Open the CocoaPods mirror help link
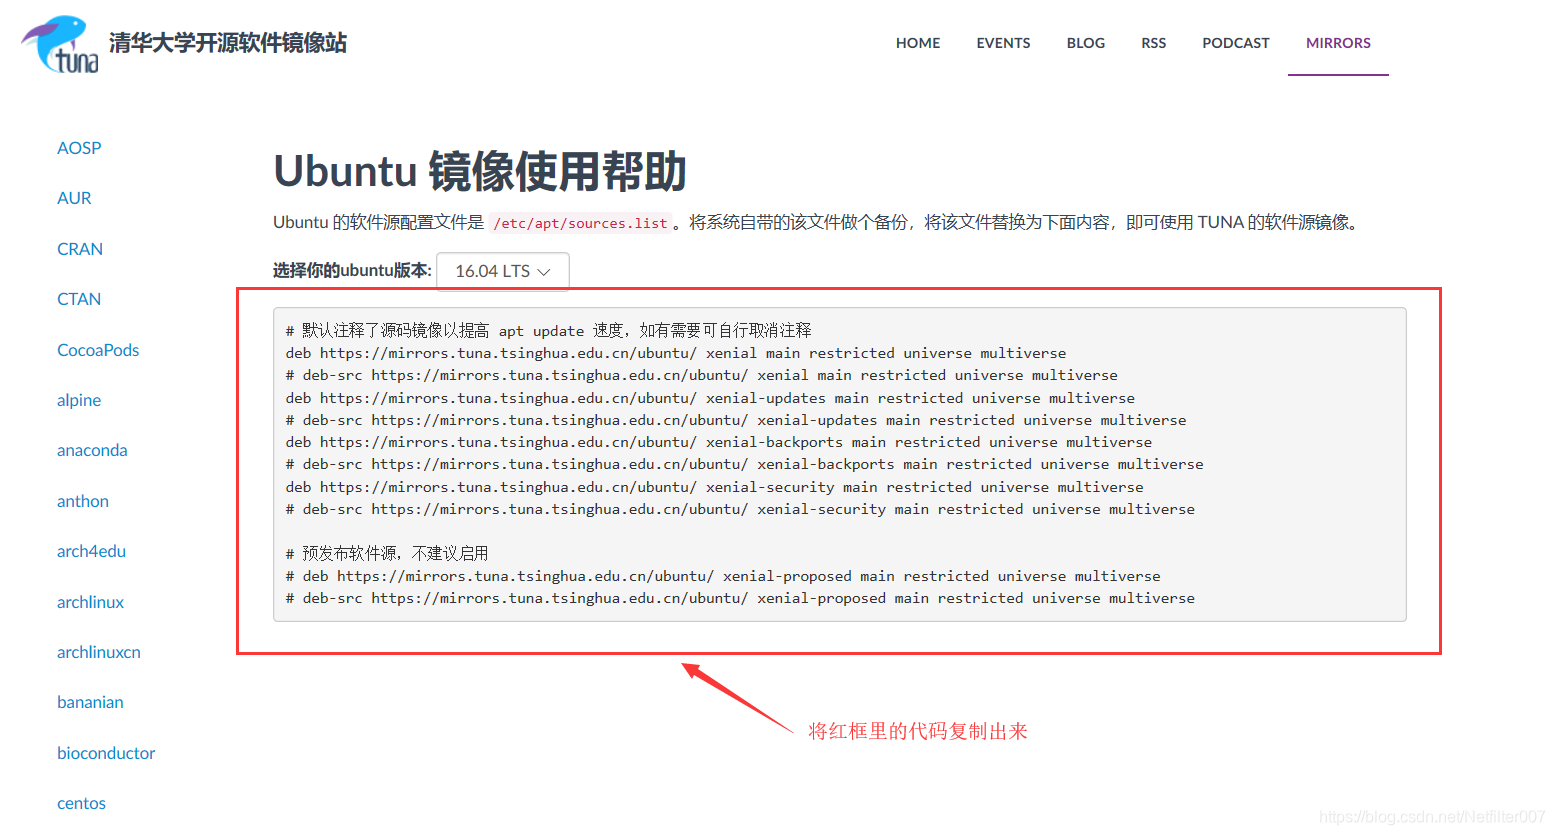This screenshot has width=1555, height=835. click(98, 350)
